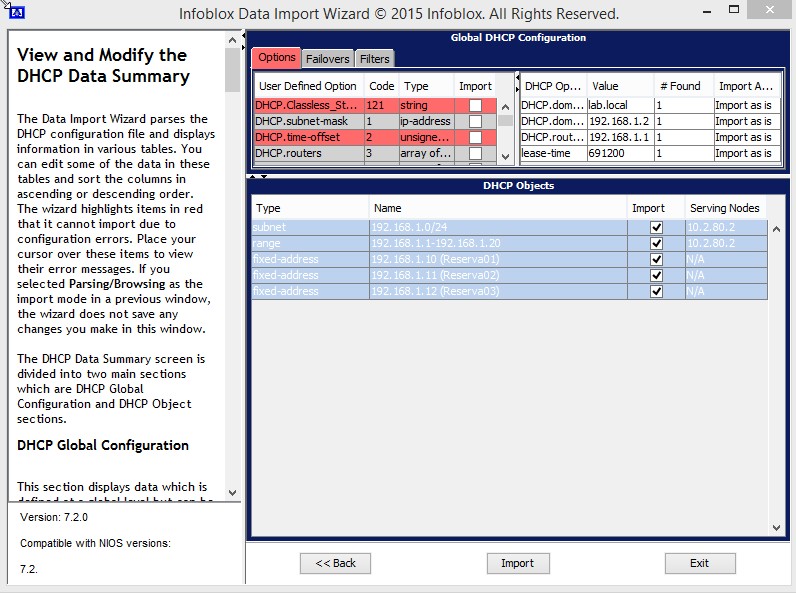Go back with the << Back button
This screenshot has height=593, width=796.
tap(336, 563)
